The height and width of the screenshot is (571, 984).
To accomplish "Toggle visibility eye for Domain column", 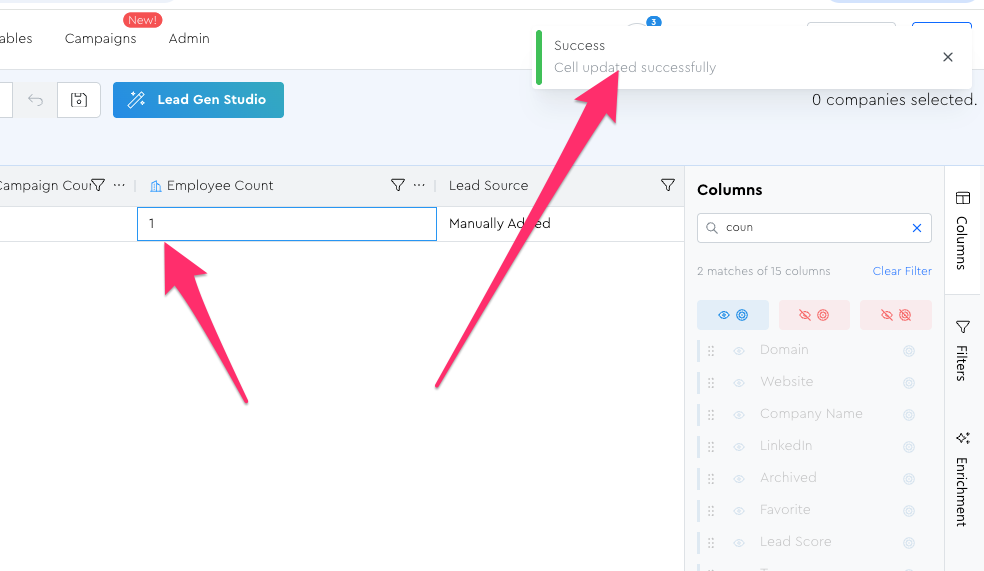I will point(739,351).
